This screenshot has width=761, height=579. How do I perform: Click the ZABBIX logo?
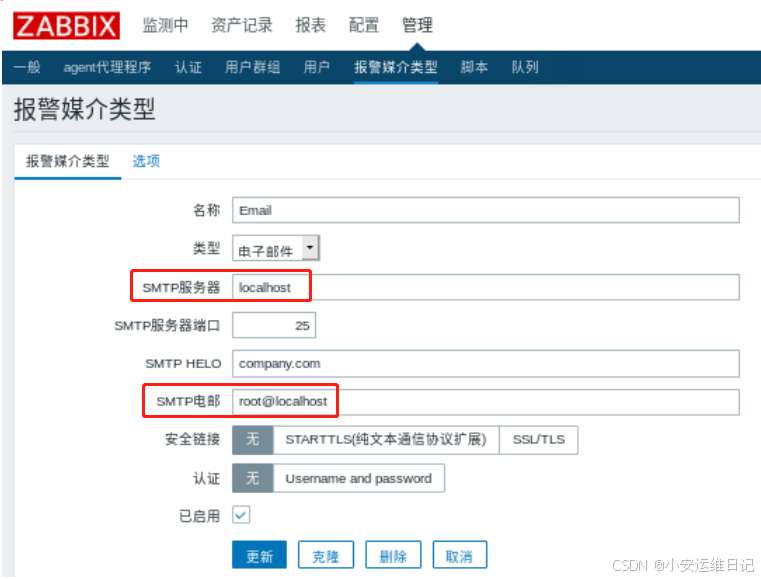tap(66, 26)
